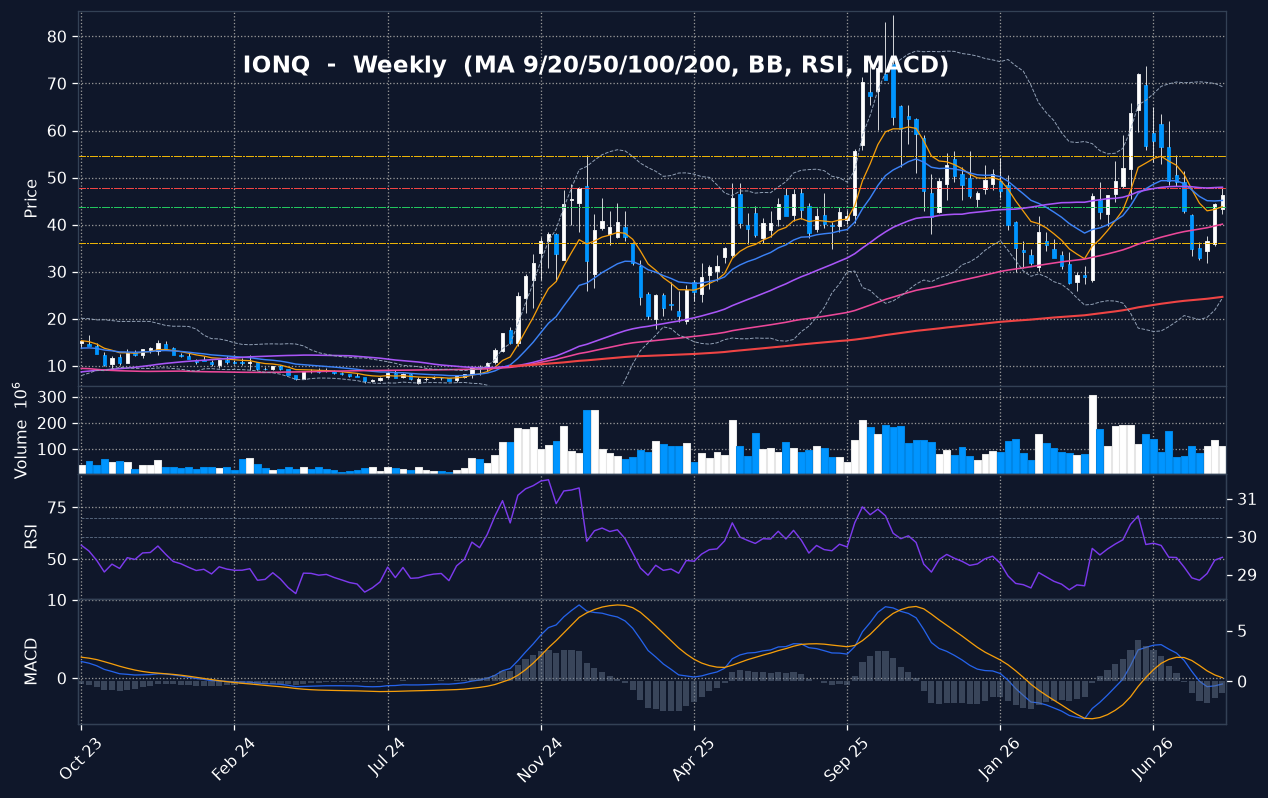Select the 20 tick on the price axis
This screenshot has height=798, width=1268.
56,320
